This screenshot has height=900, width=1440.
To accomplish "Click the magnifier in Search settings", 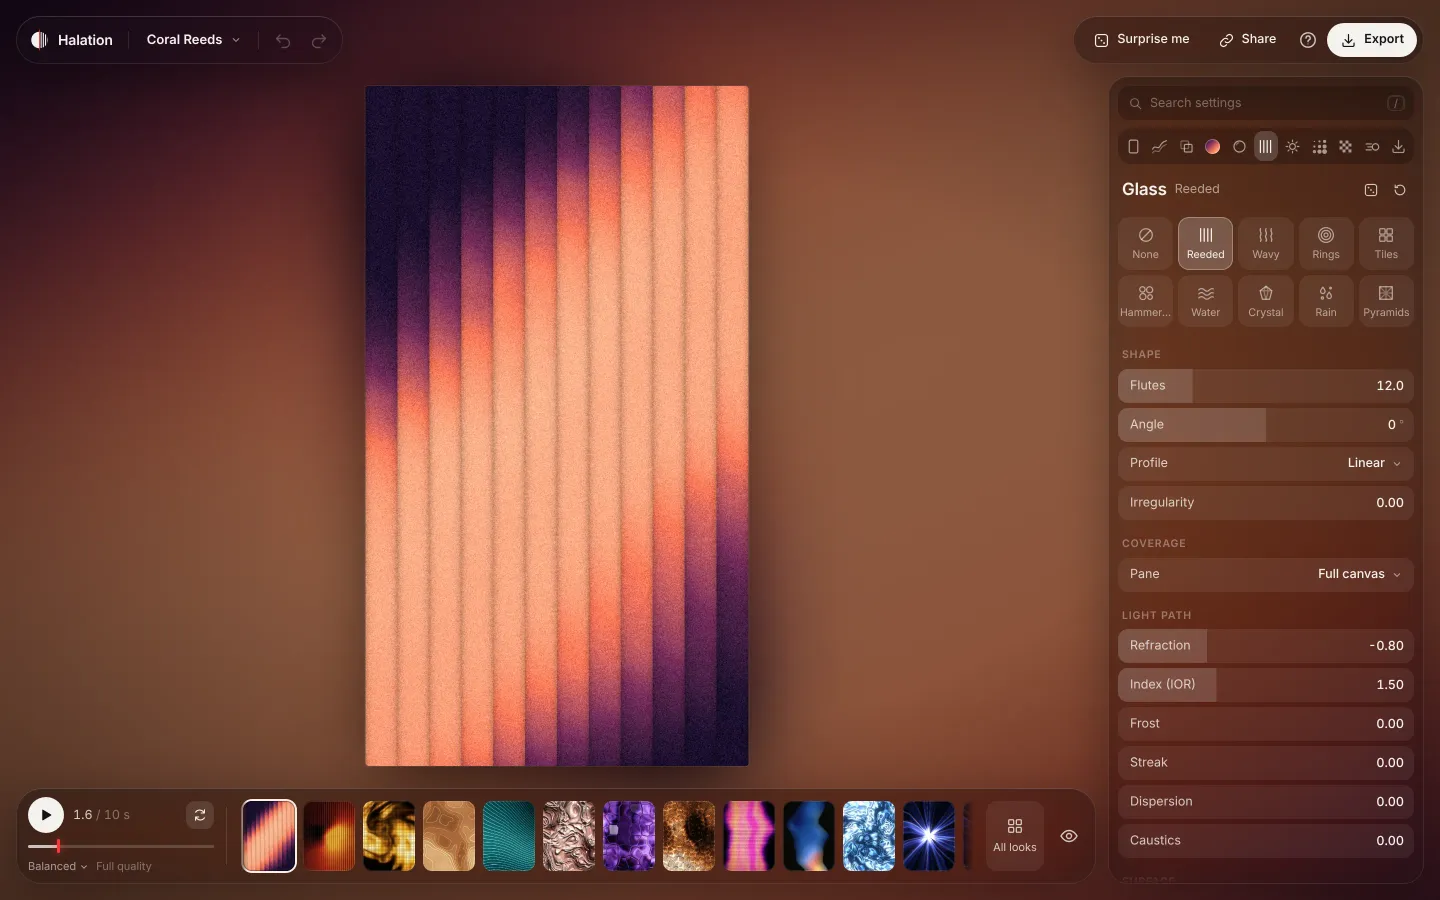I will (x=1135, y=103).
